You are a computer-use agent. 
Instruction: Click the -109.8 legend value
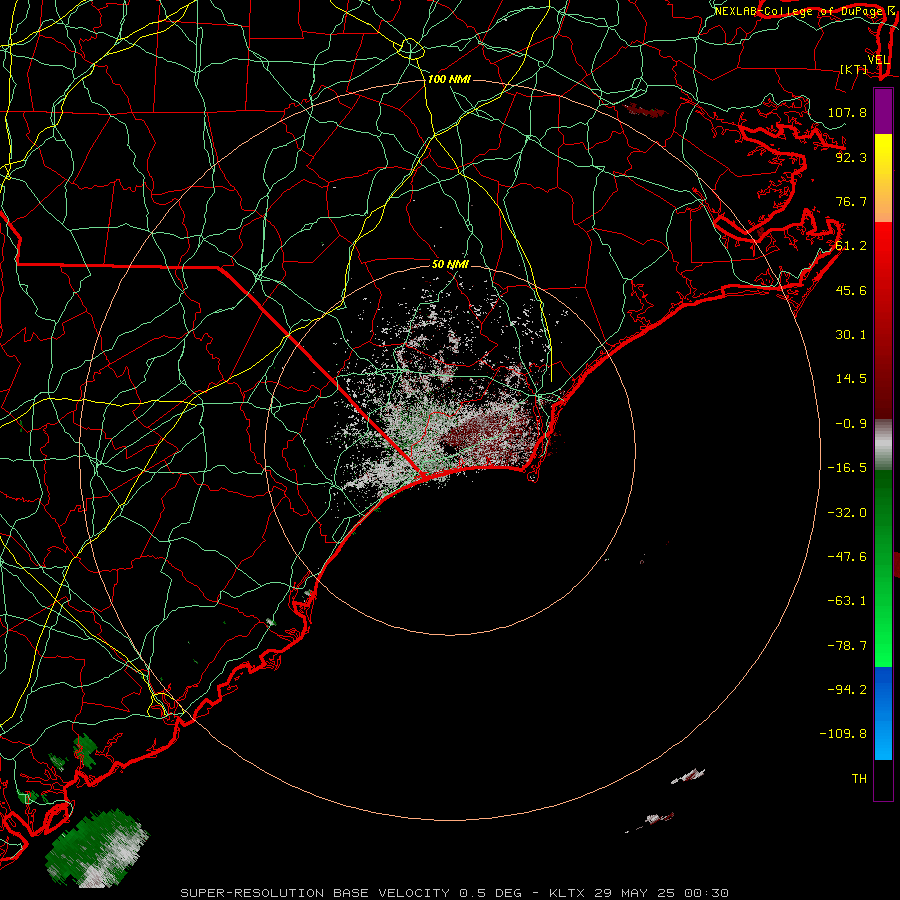[x=843, y=734]
